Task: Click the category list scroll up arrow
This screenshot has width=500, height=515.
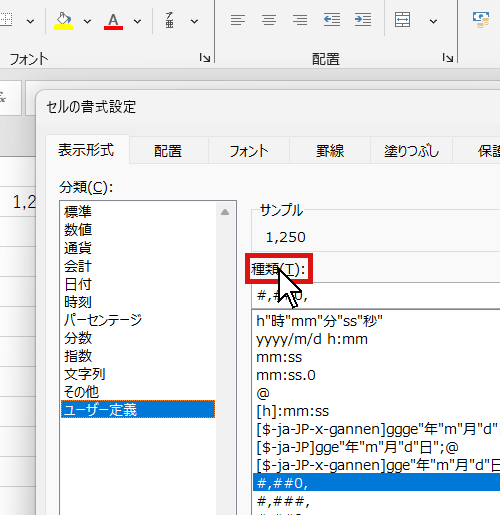Action: pos(225,212)
